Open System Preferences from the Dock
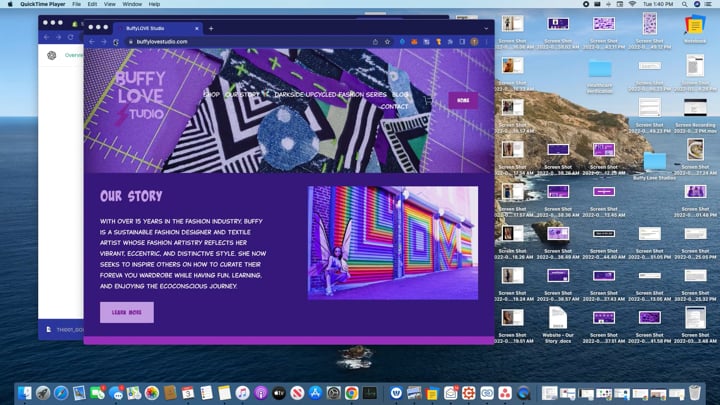Viewport: 720px width, 405px height. click(333, 393)
